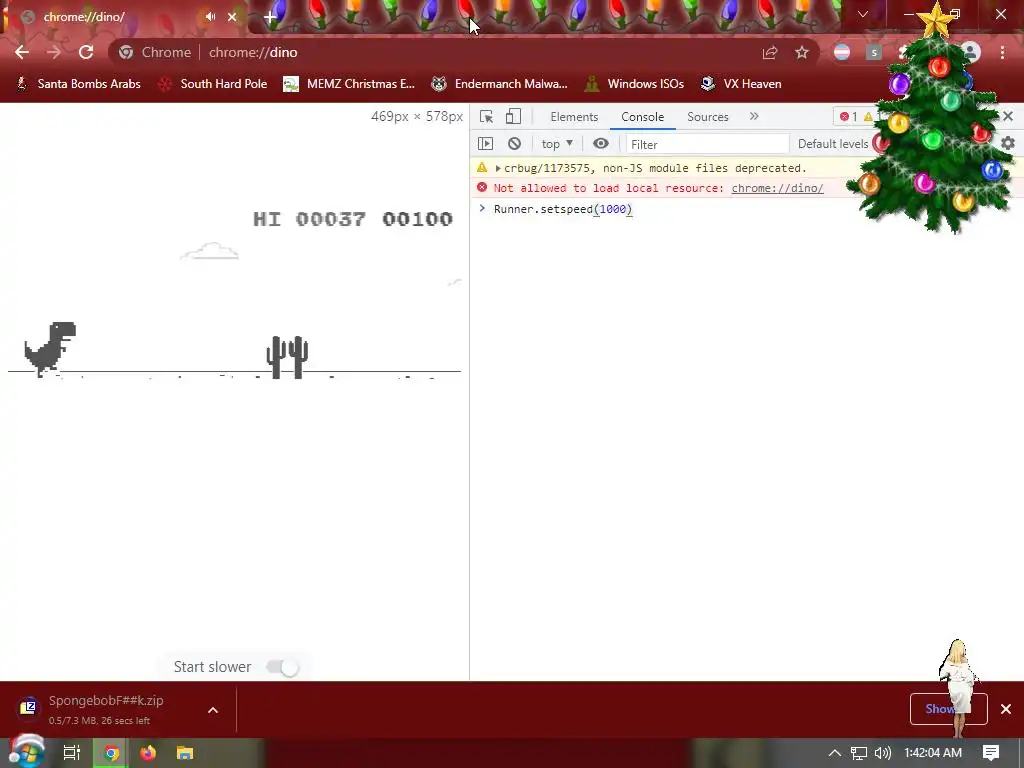Bookmark this page with the star icon
This screenshot has width=1024, height=768.
click(802, 53)
